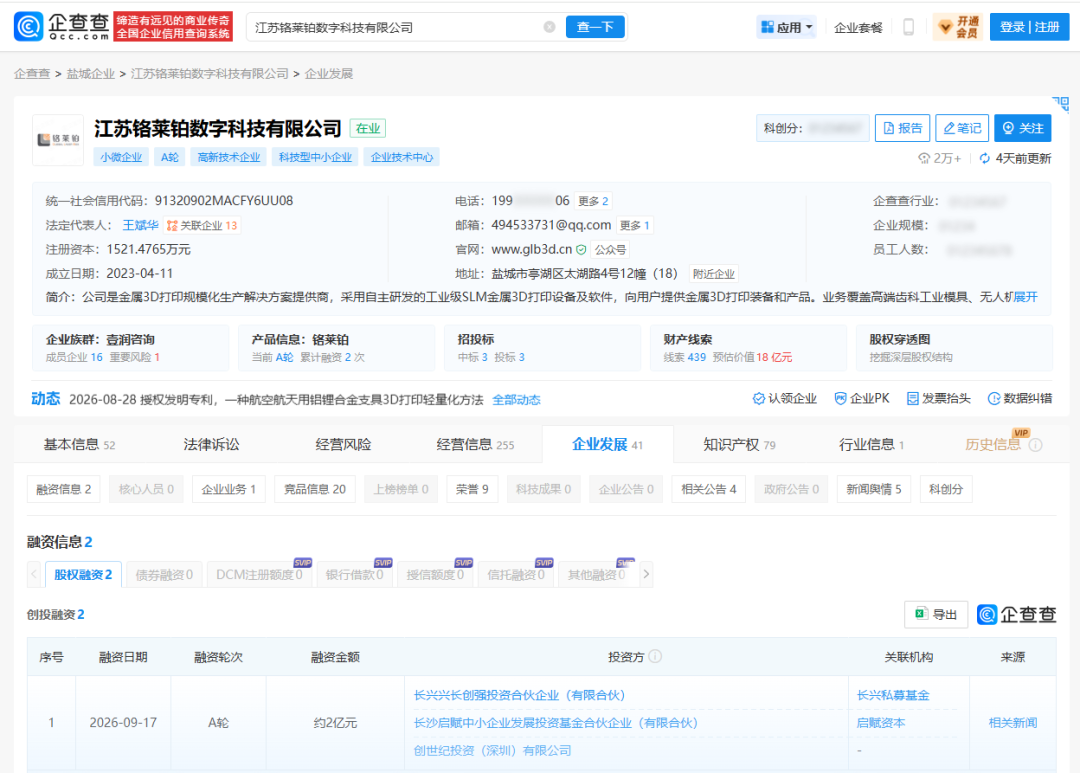Expand 更多 2 phone numbers
Image resolution: width=1080 pixels, height=773 pixels.
click(x=593, y=201)
